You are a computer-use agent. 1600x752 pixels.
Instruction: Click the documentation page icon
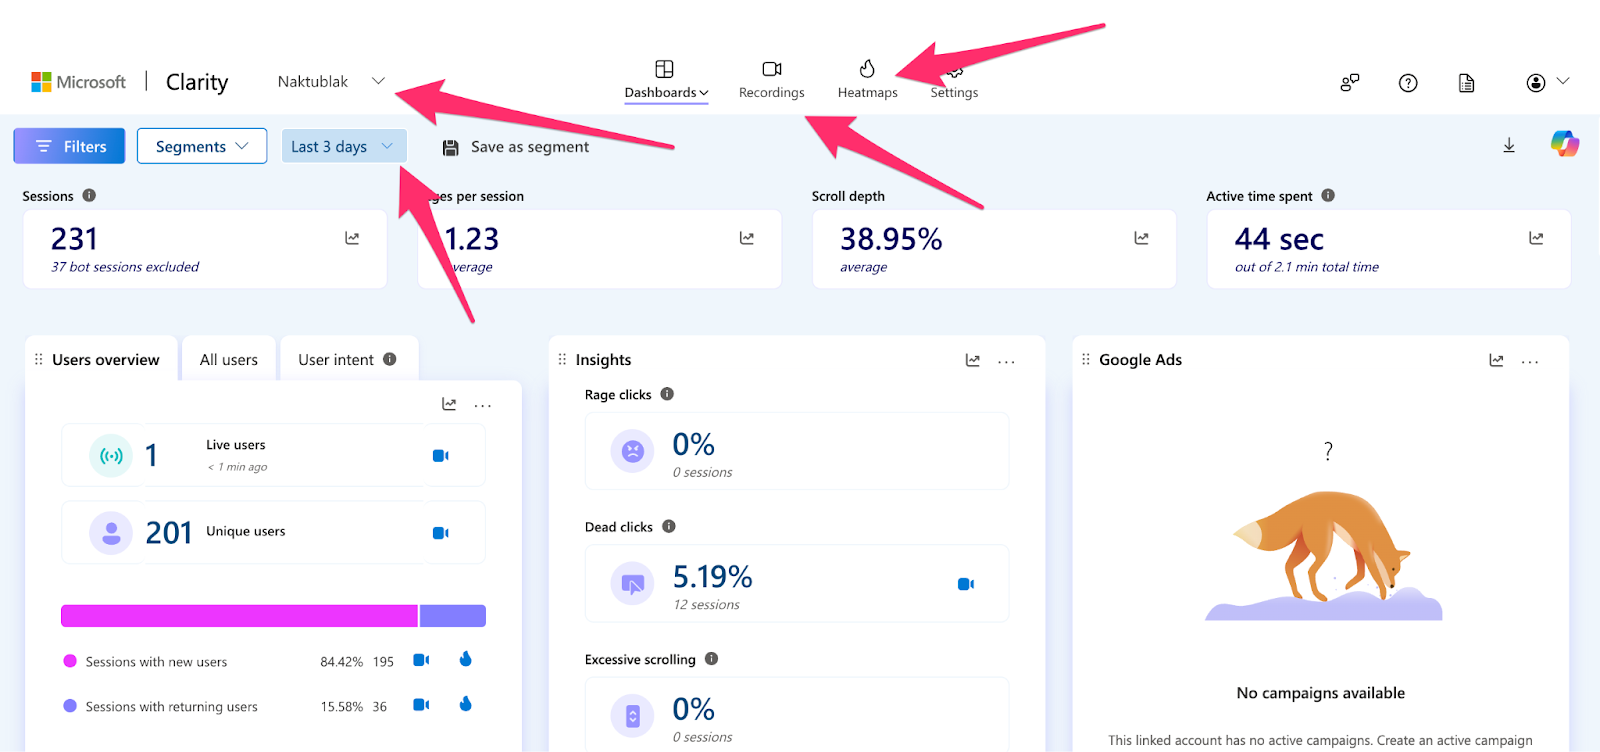click(1466, 83)
